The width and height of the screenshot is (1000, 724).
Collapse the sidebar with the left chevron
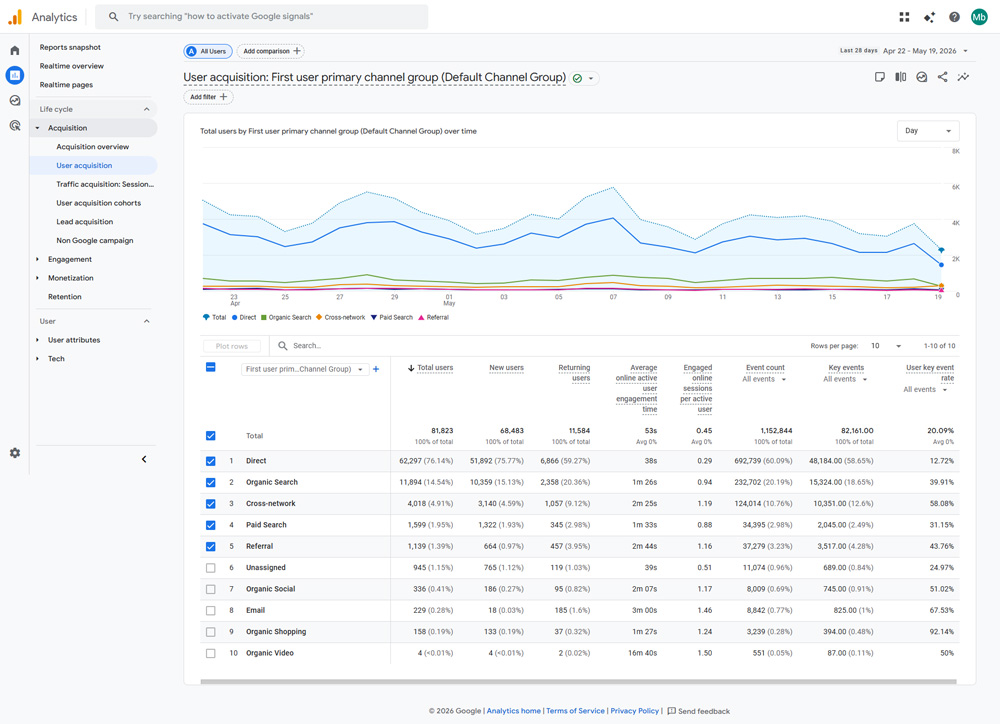click(144, 459)
